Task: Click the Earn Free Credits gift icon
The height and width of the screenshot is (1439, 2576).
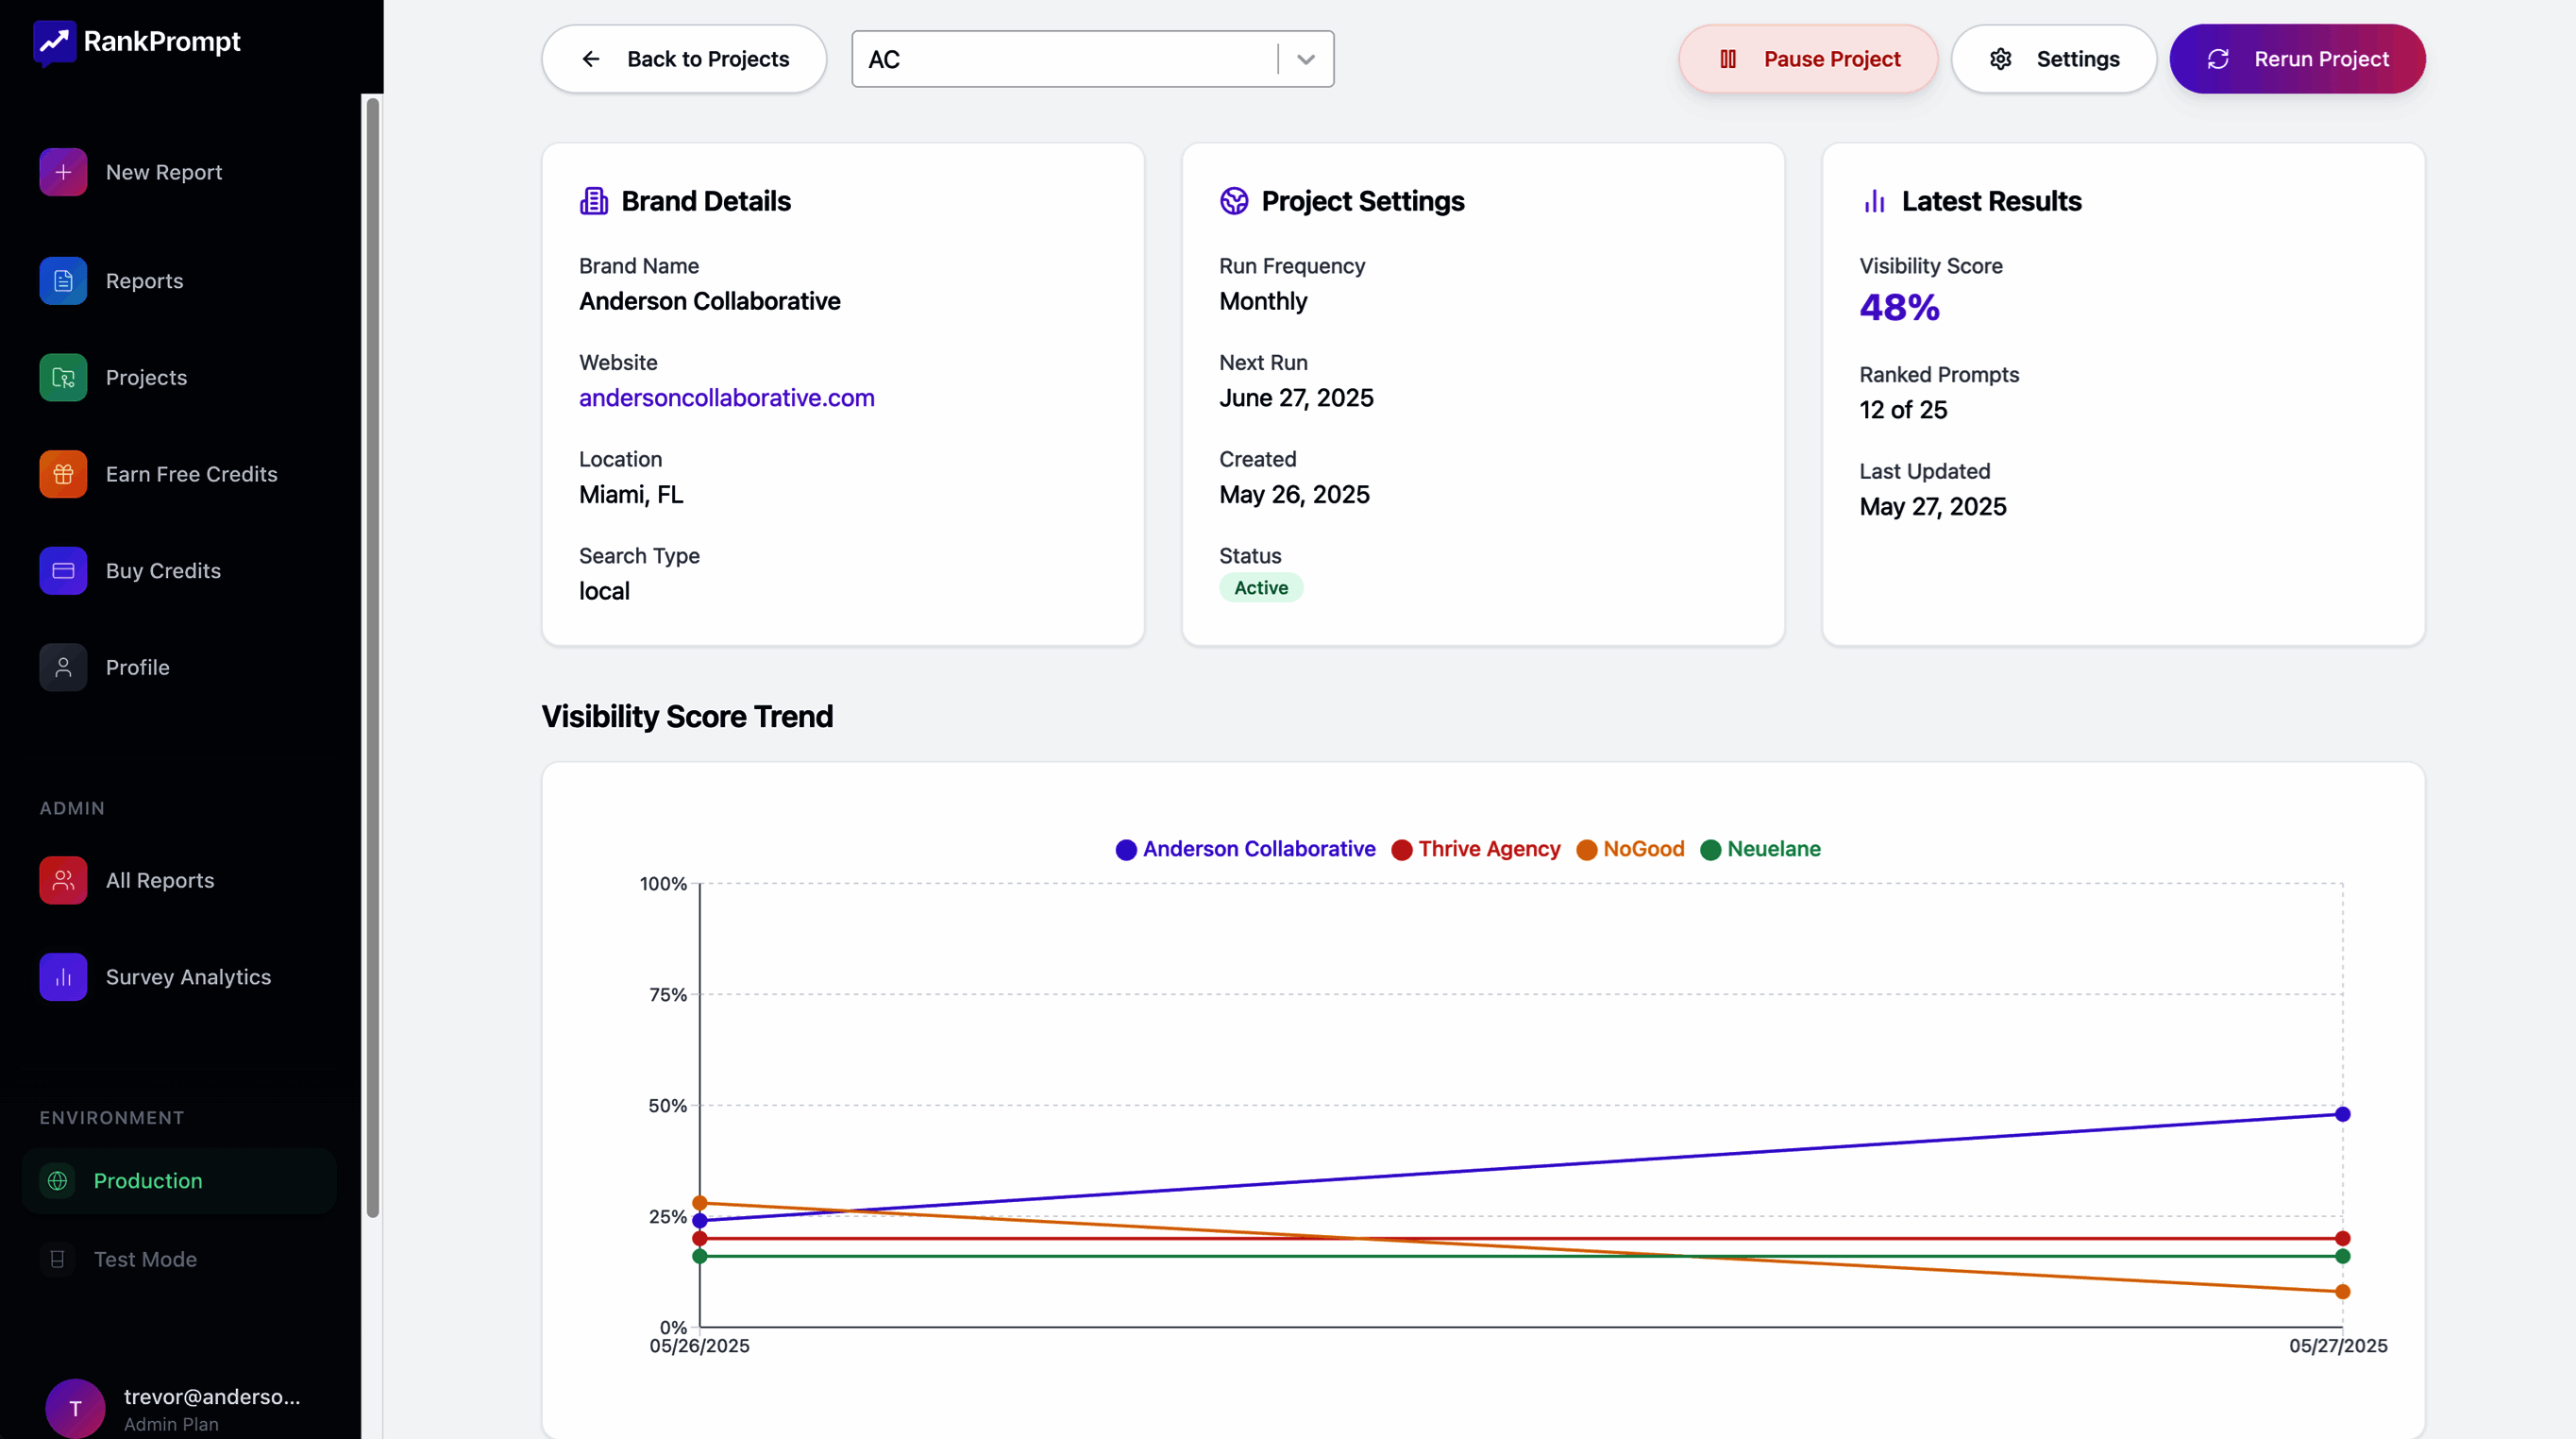Action: (63, 474)
